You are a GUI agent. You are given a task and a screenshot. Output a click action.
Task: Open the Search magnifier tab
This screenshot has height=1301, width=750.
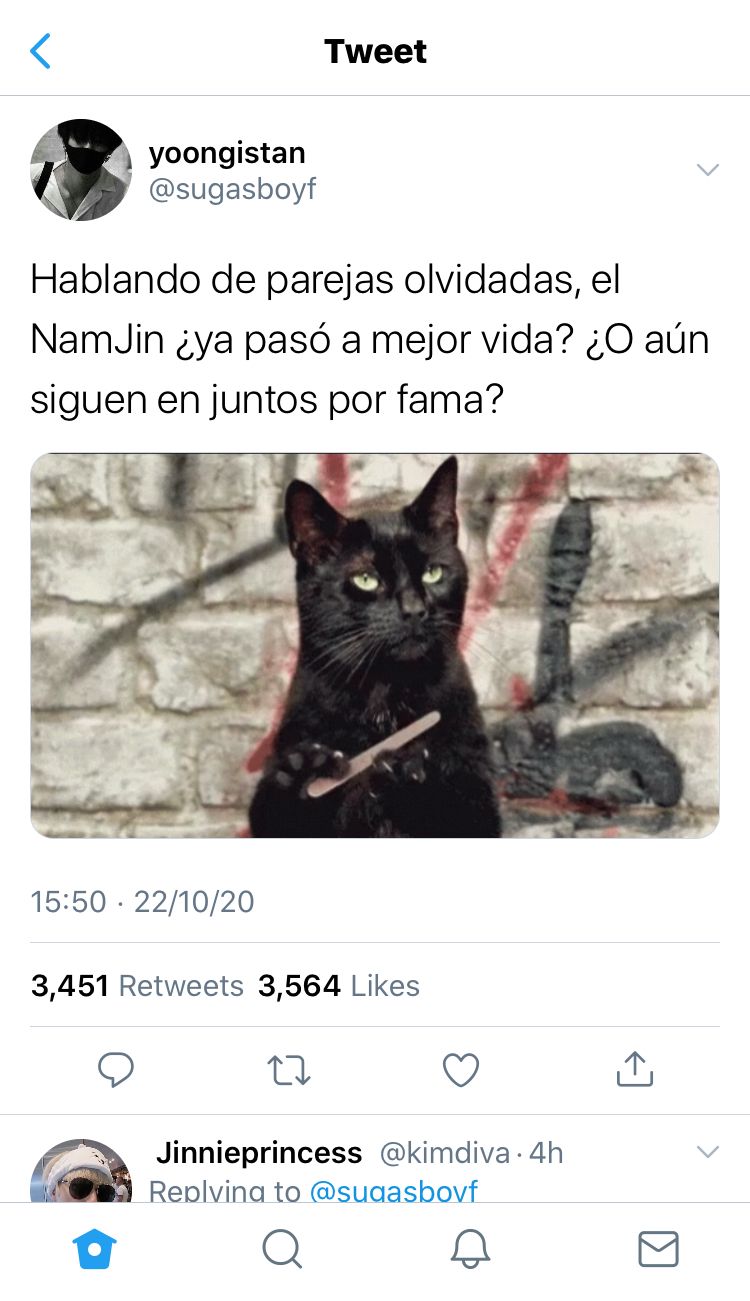(x=281, y=1249)
